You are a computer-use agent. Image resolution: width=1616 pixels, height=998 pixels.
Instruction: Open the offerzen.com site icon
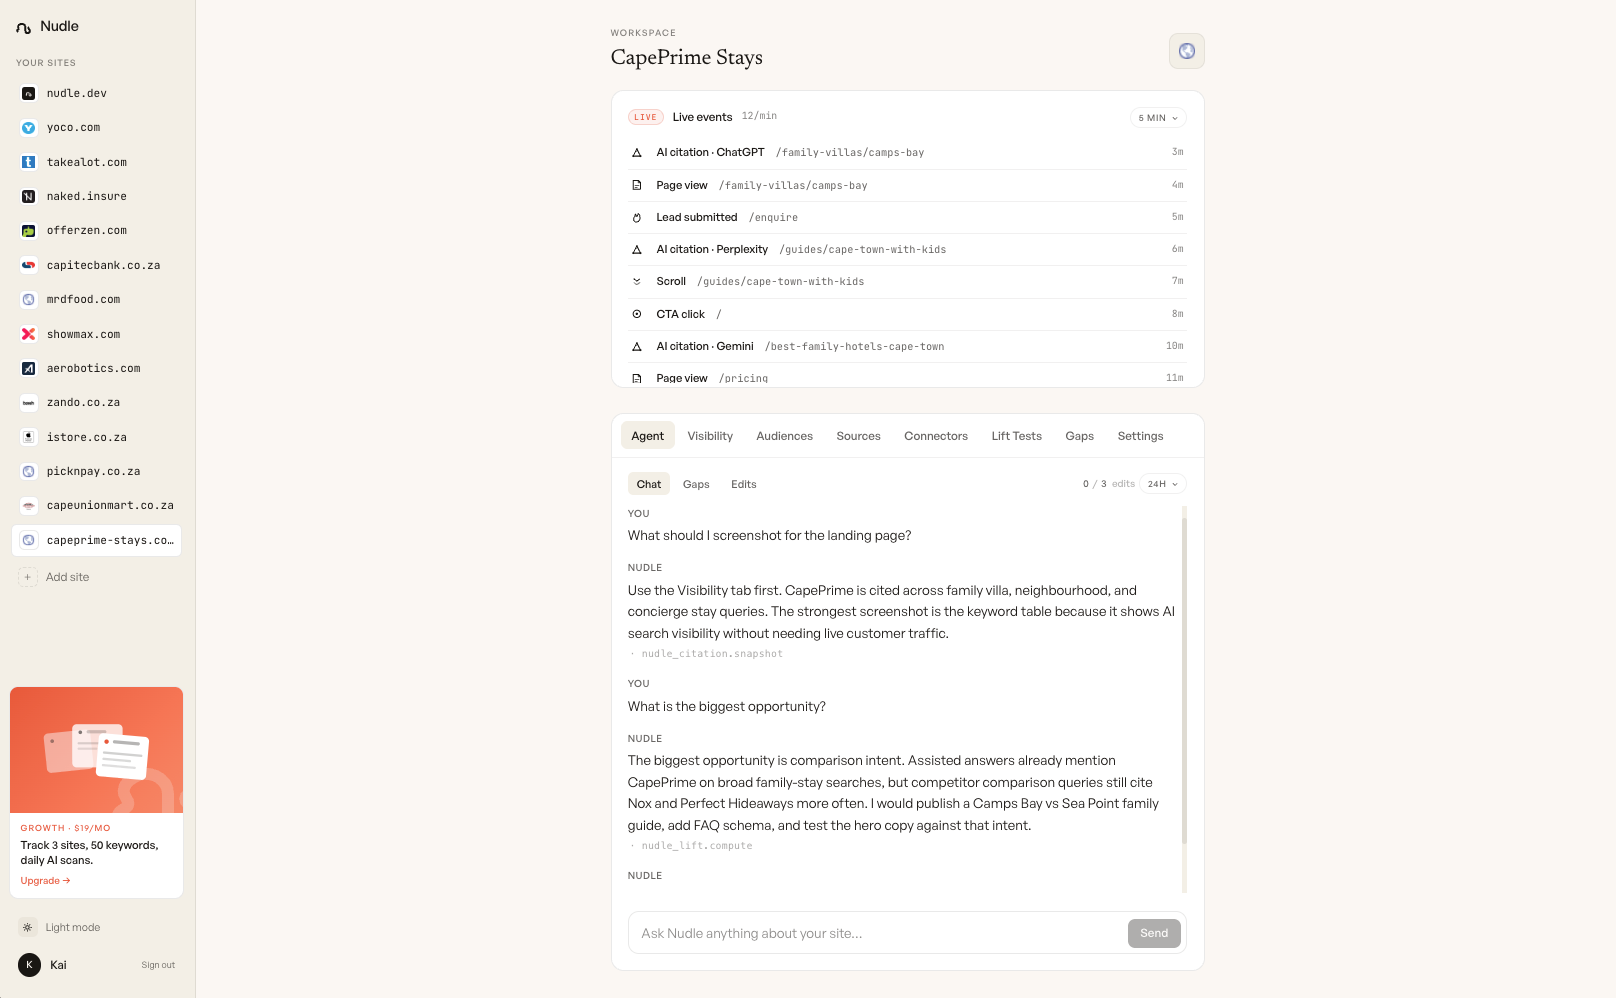pyautogui.click(x=29, y=231)
